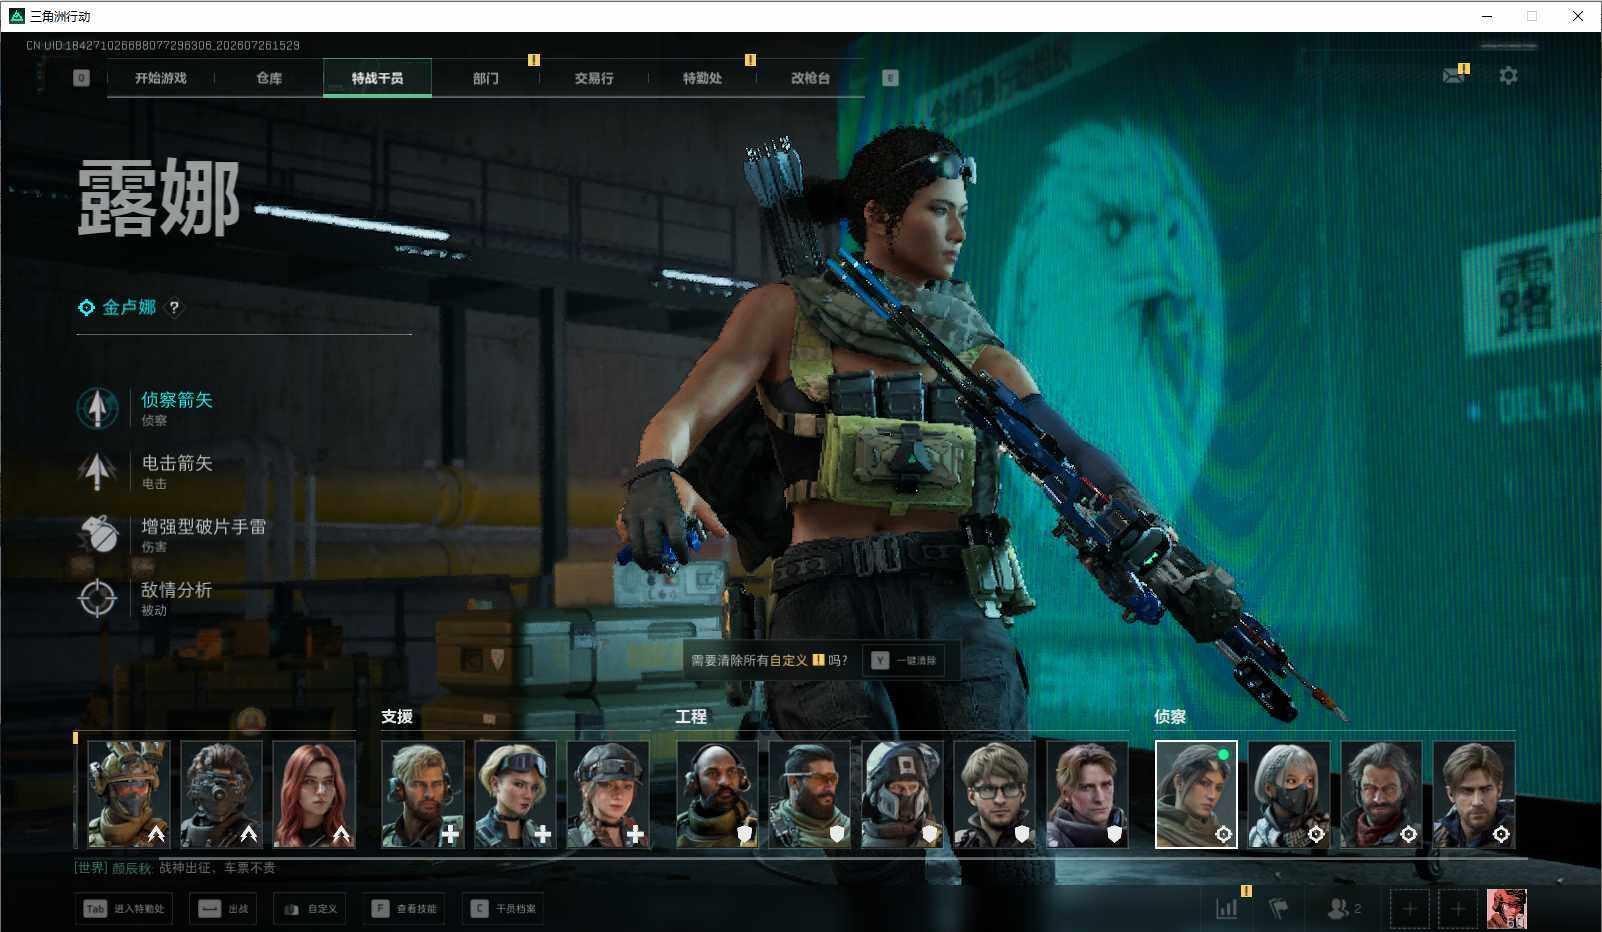The image size is (1602, 932).
Task: Click the 干员档案 operator profile button
Action: 503,909
